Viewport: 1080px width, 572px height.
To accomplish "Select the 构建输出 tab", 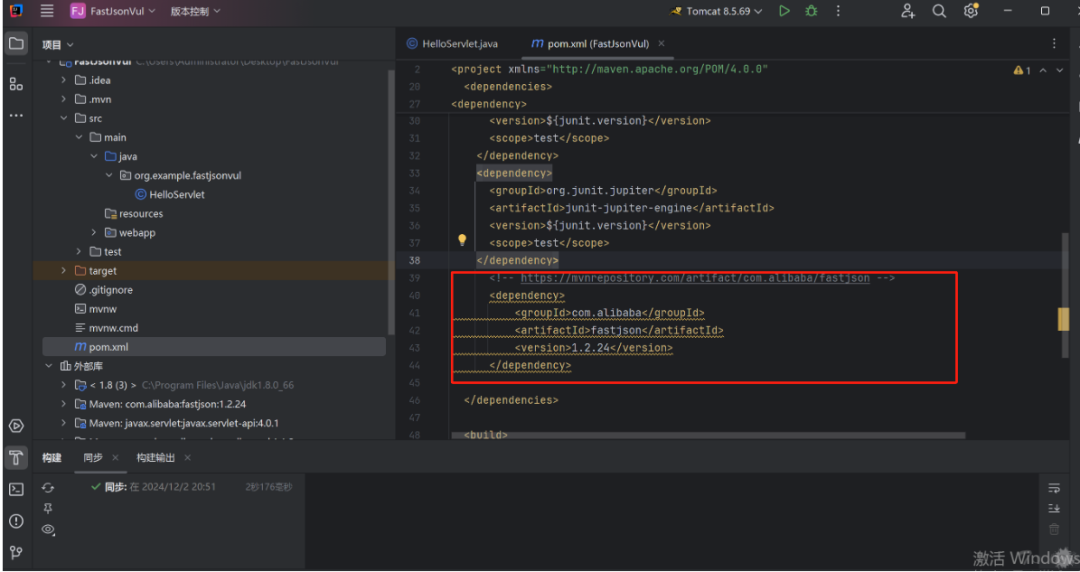I will pos(155,458).
